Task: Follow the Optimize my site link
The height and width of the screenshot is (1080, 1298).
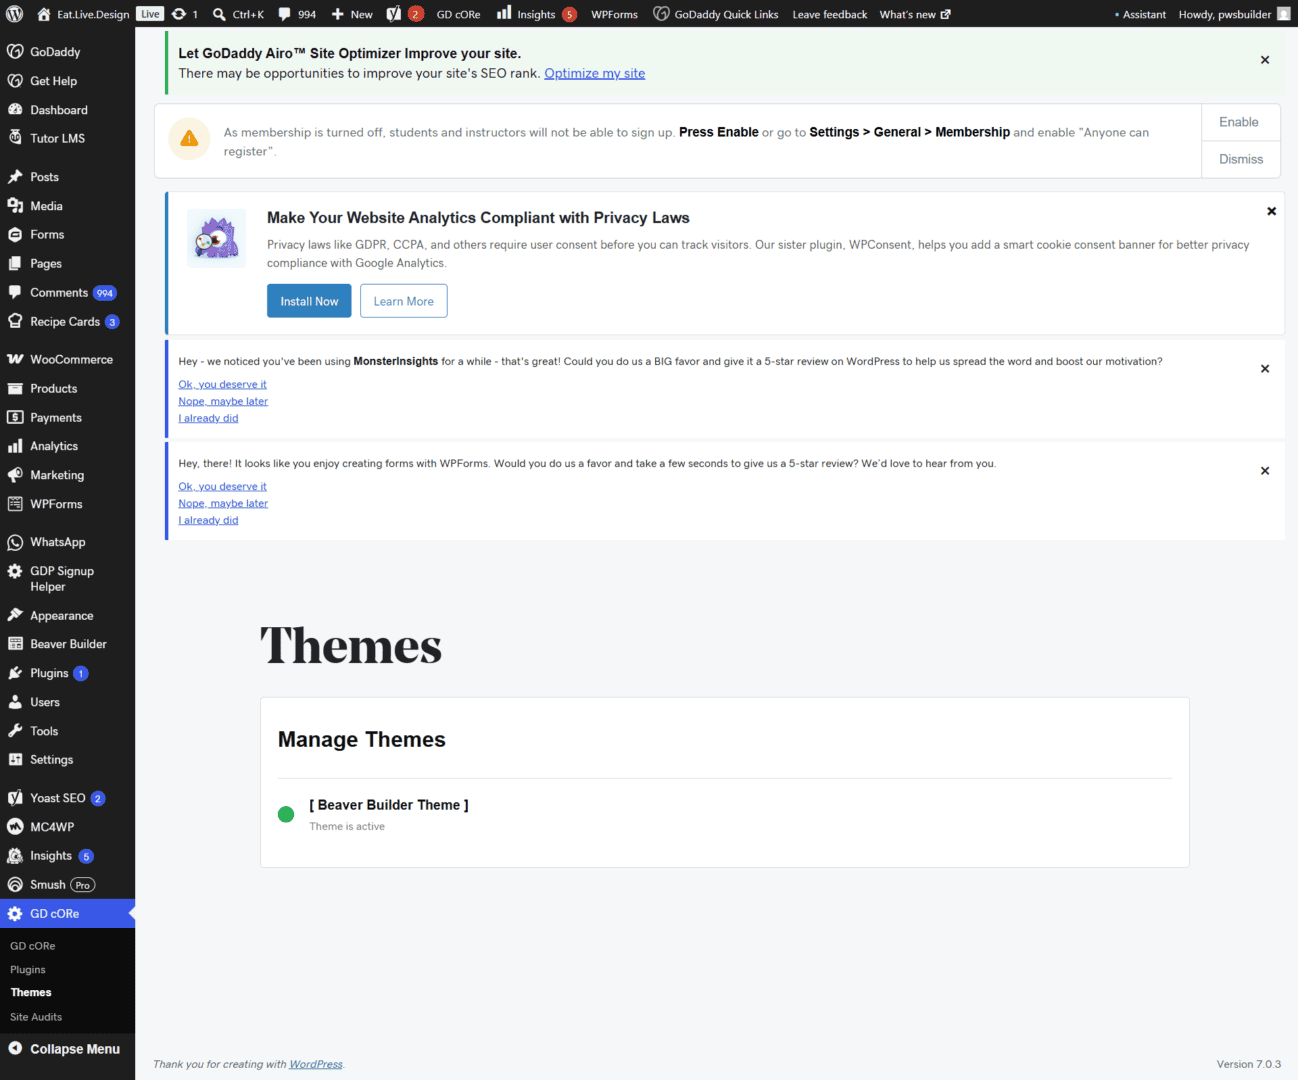Action: [595, 73]
